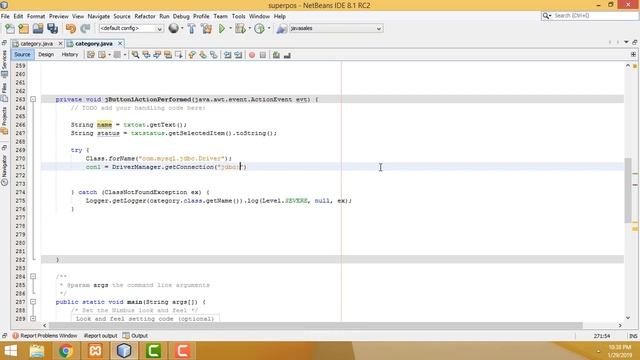Build project with hammer icon
The width and height of the screenshot is (640, 360).
[191, 29]
